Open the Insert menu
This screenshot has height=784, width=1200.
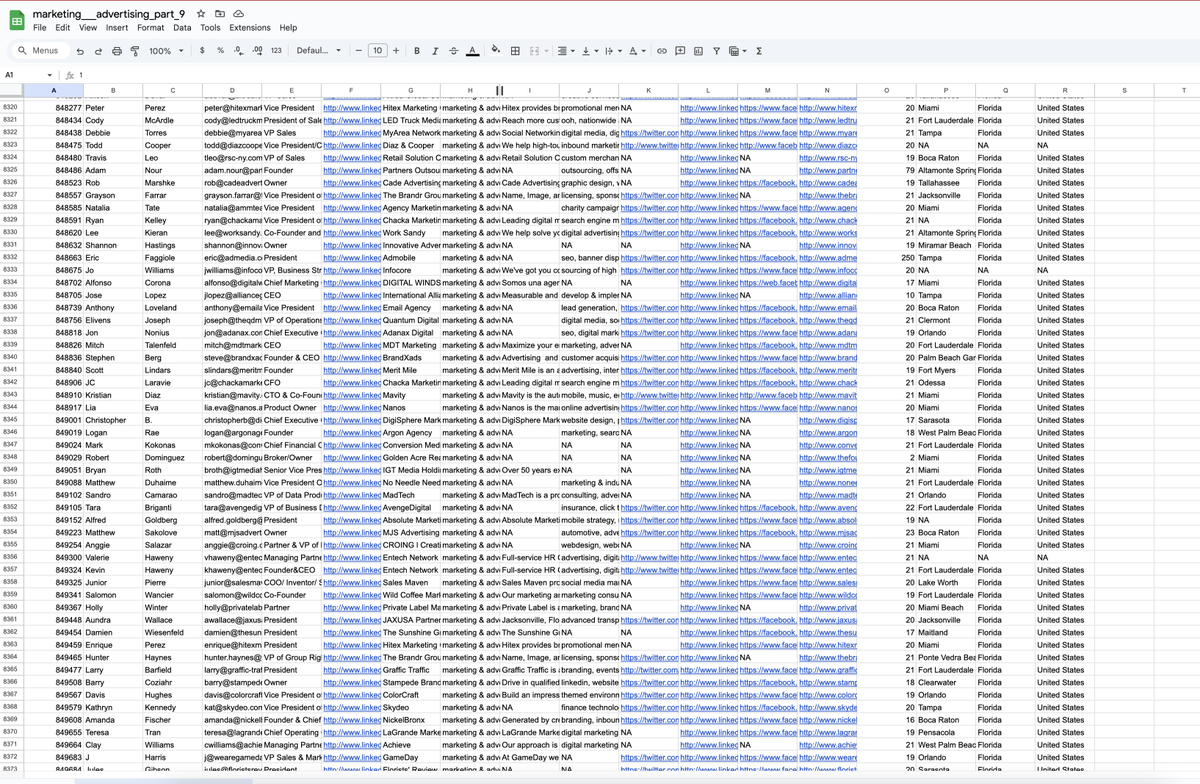[117, 28]
